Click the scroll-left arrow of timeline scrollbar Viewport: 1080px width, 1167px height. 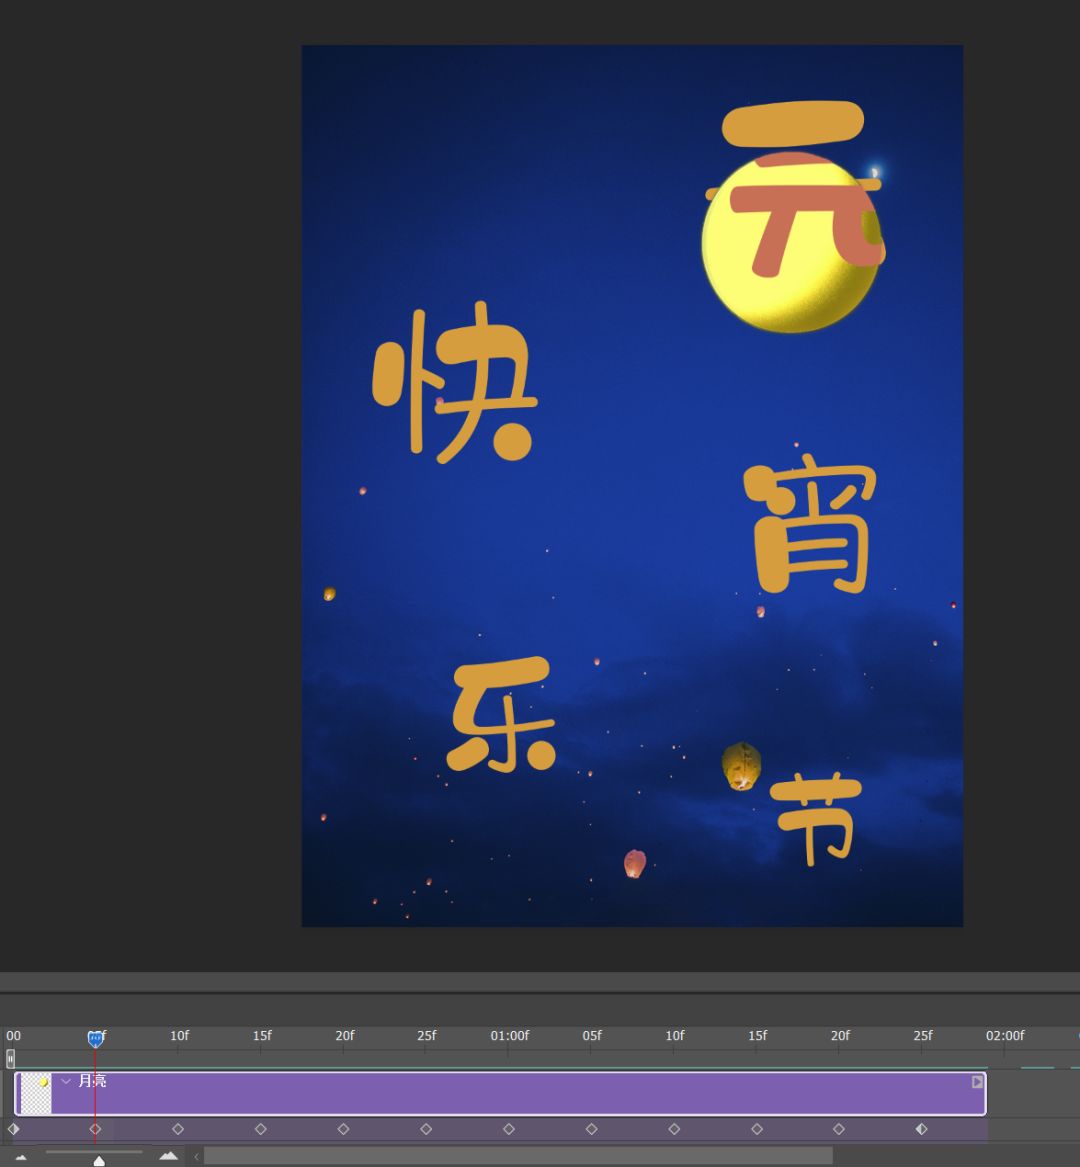point(196,1156)
